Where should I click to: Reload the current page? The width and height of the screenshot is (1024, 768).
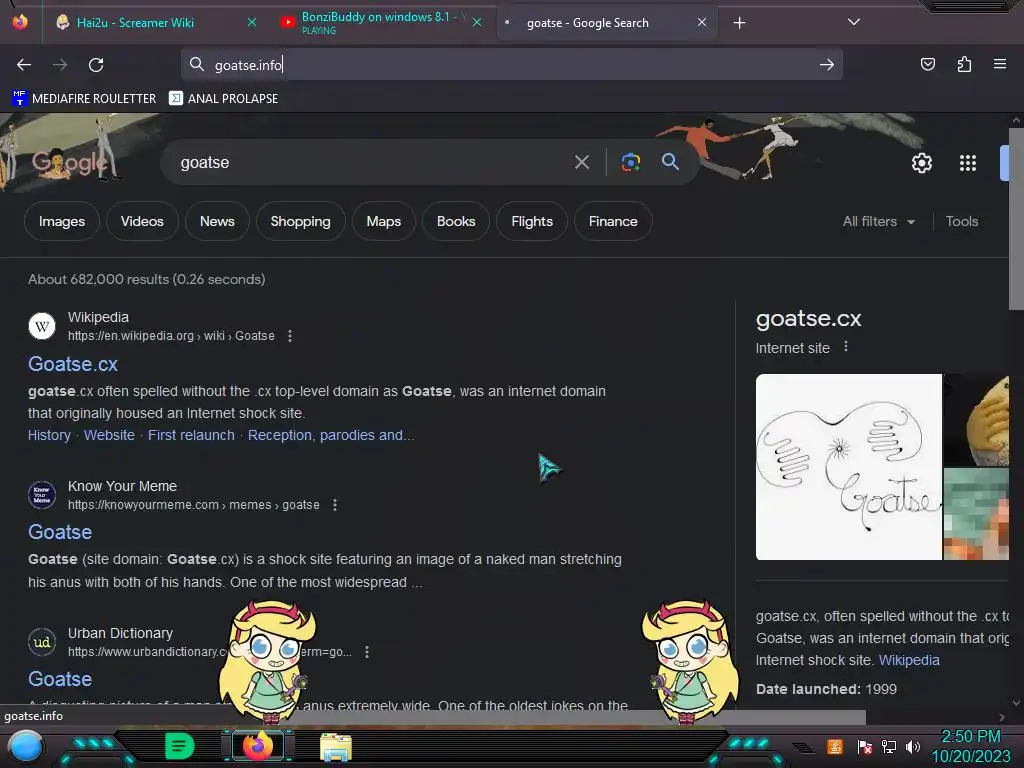click(96, 65)
